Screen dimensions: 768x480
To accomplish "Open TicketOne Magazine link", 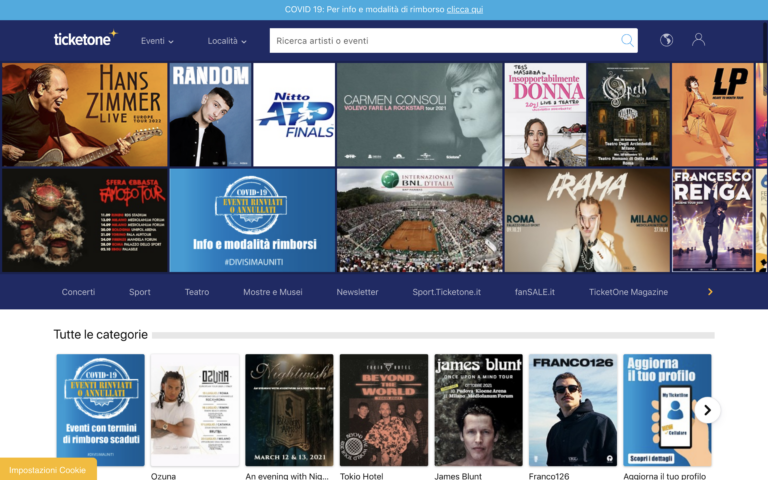I will tap(628, 292).
